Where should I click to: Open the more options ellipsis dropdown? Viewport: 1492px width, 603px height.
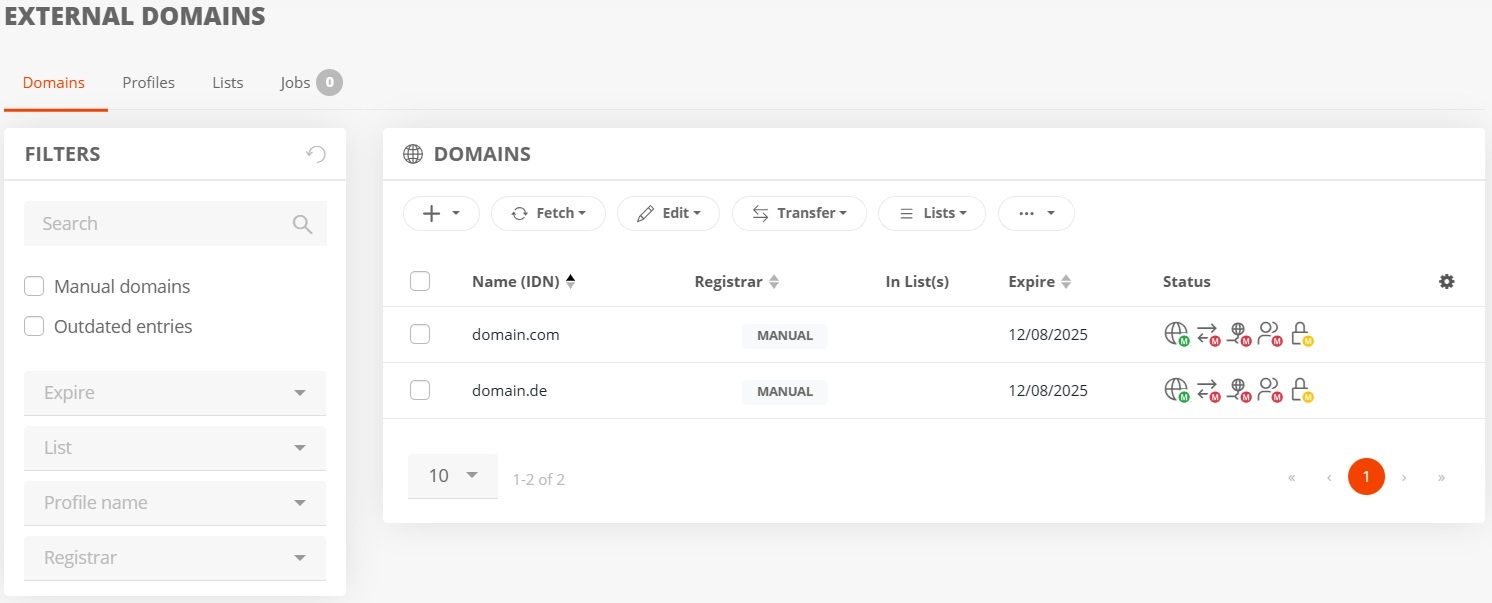pyautogui.click(x=1036, y=213)
